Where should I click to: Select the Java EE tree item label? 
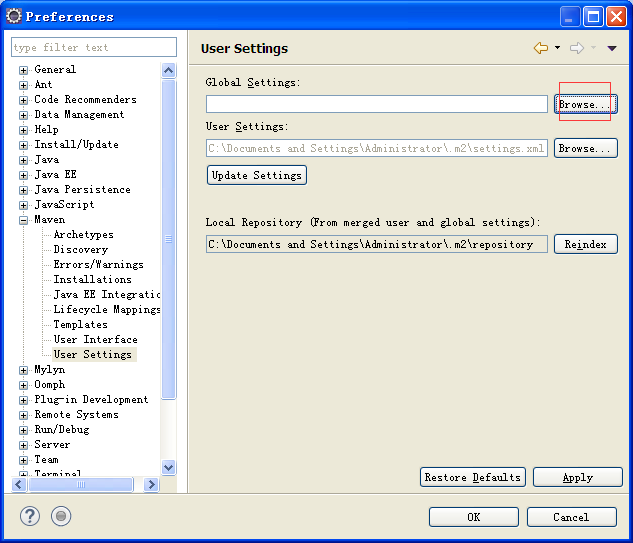[55, 174]
